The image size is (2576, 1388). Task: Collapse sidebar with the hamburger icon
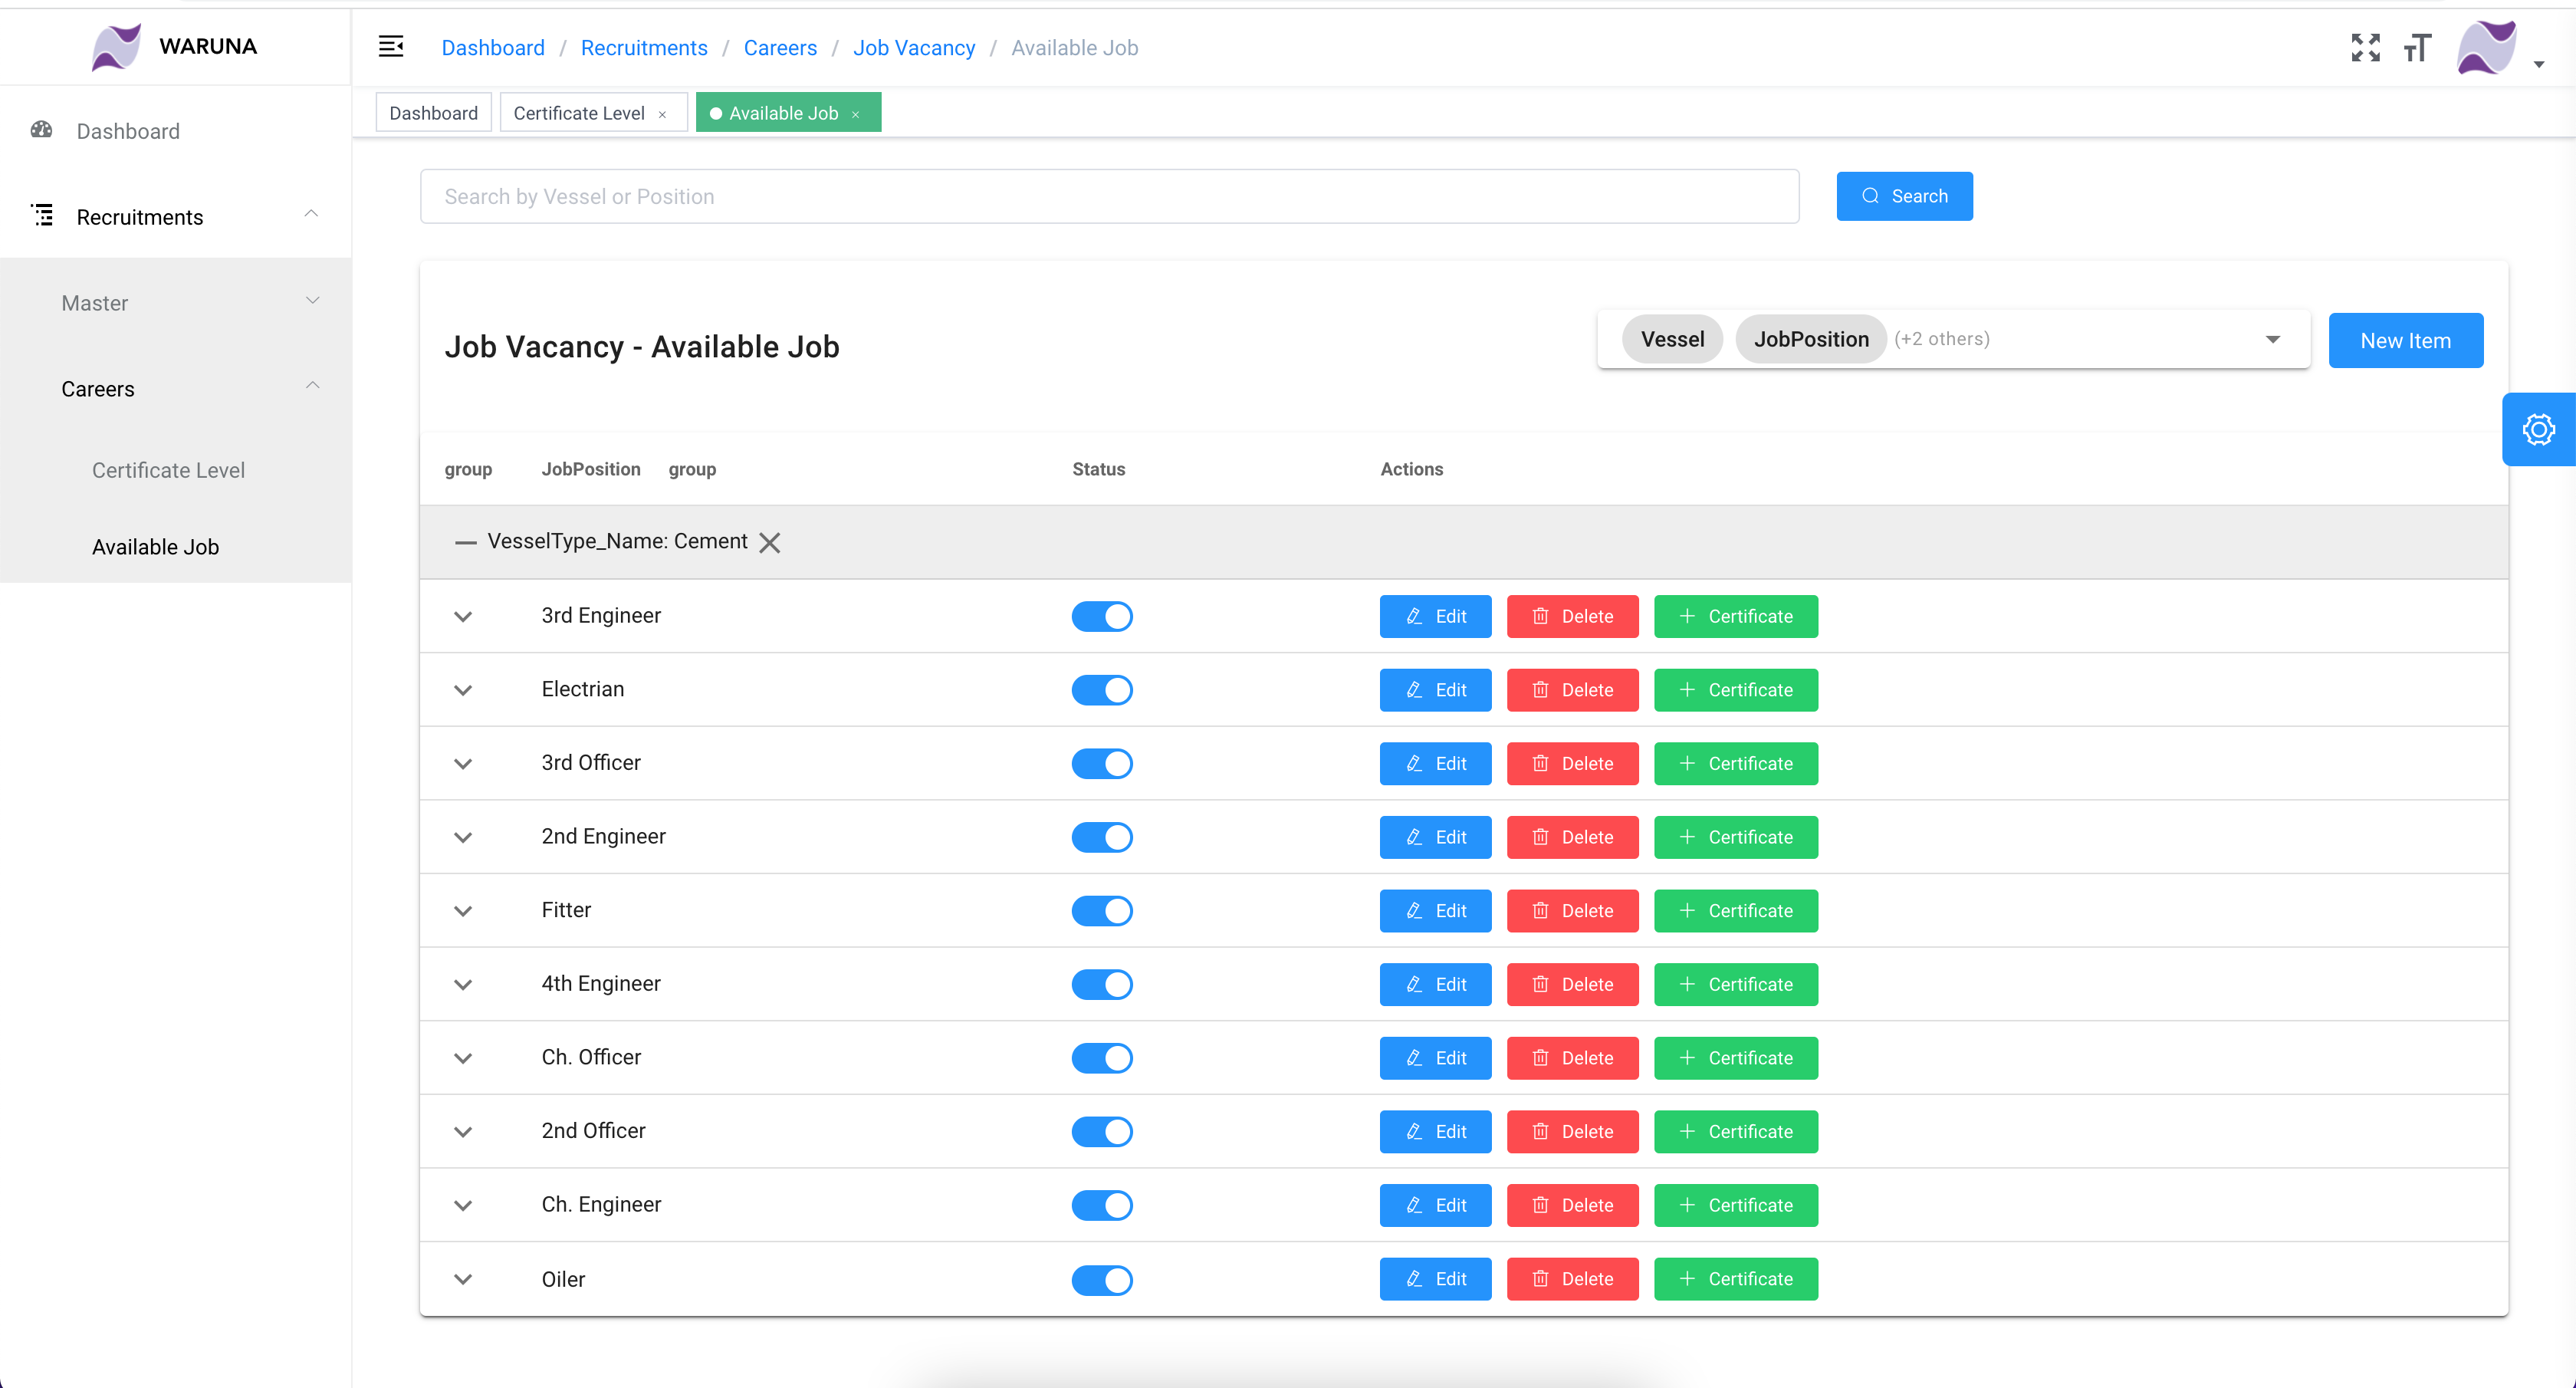391,47
